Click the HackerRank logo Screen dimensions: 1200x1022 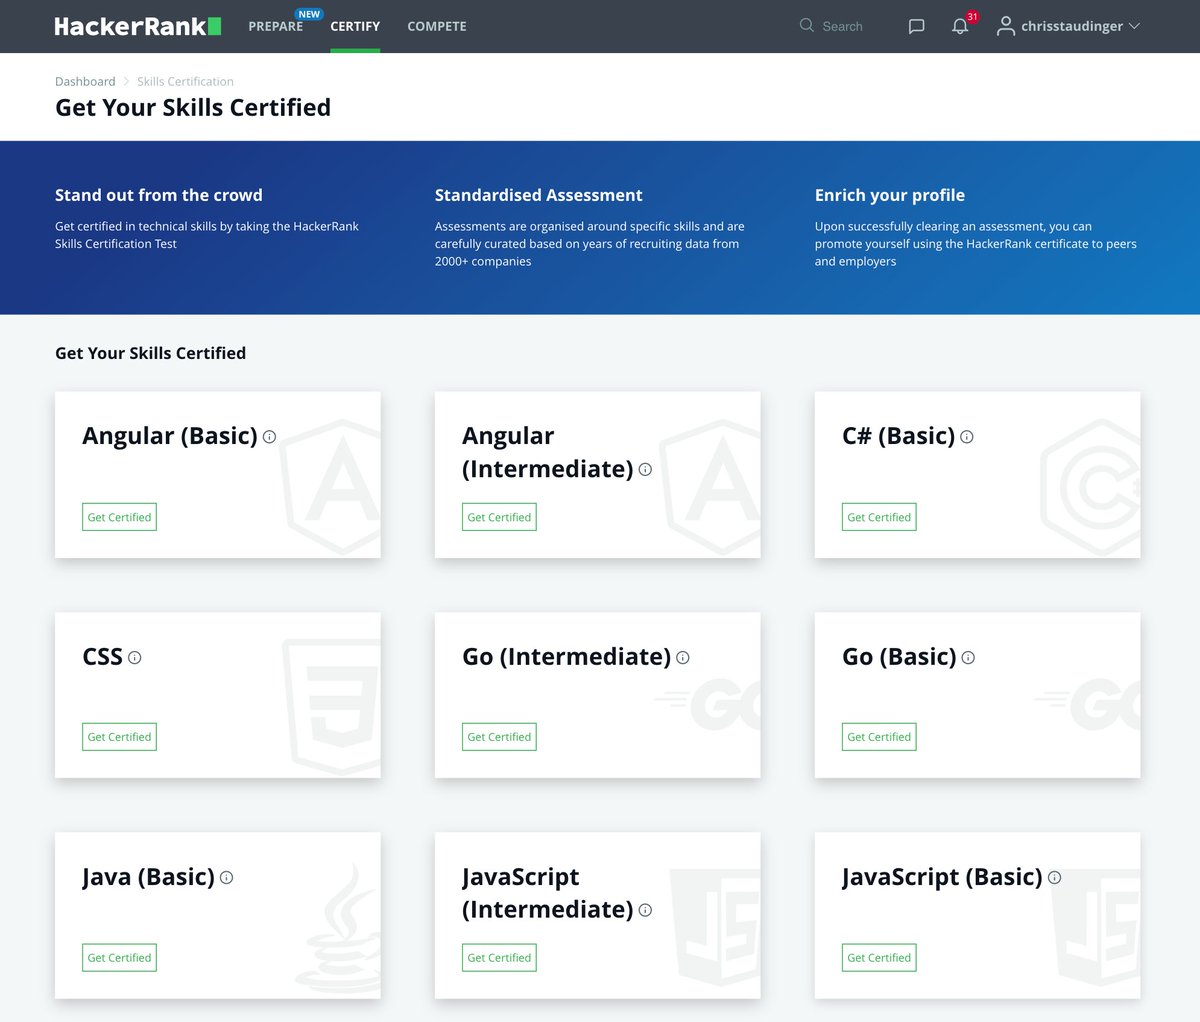[138, 26]
